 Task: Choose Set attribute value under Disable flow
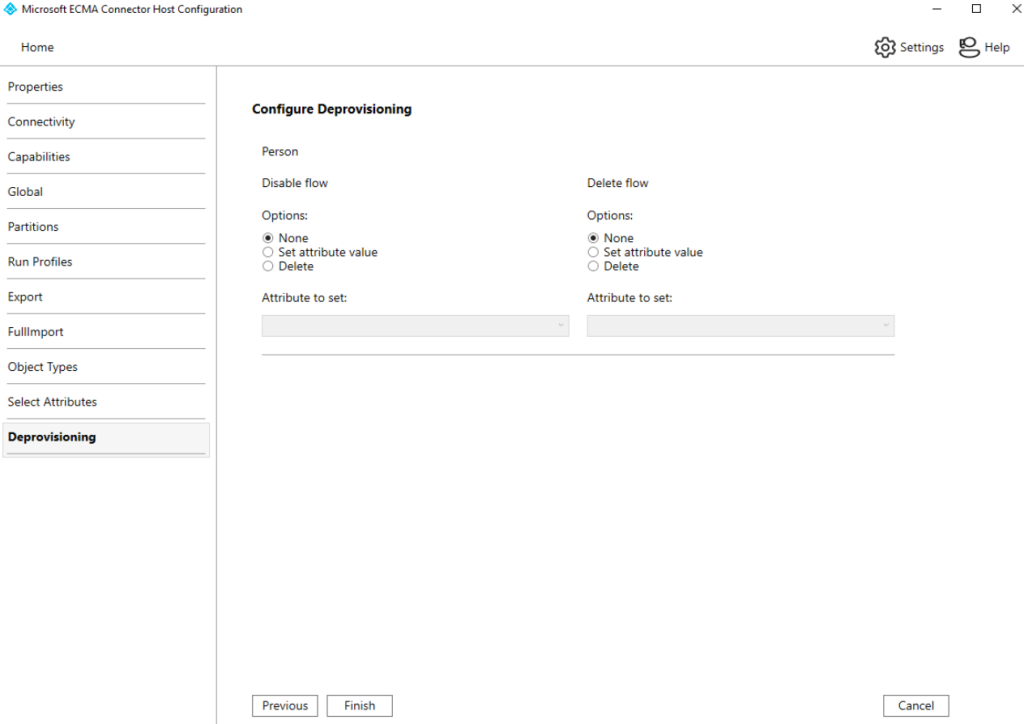267,252
